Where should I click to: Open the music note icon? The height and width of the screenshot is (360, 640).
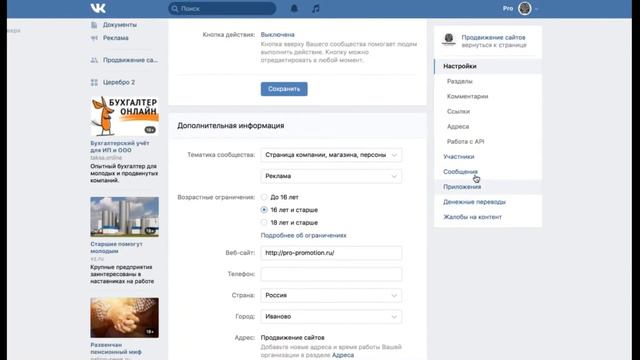tap(316, 8)
